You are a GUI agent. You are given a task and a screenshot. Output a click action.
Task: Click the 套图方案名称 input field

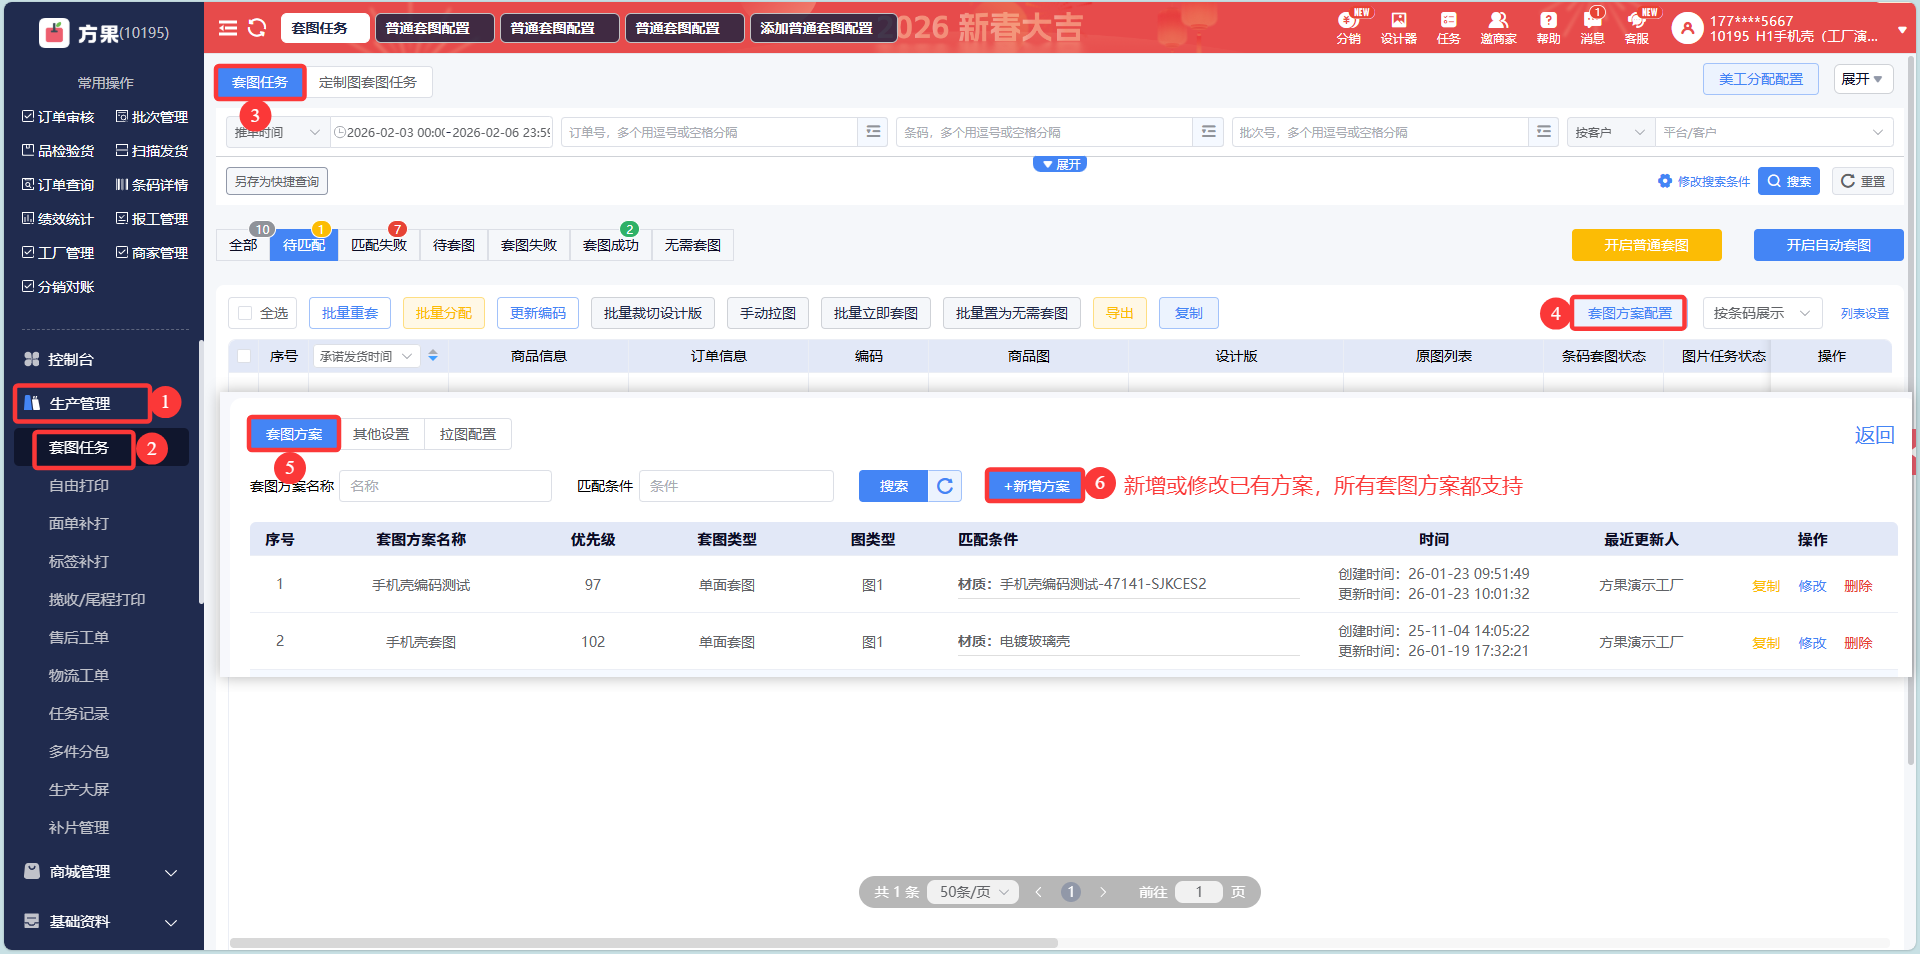click(x=445, y=486)
